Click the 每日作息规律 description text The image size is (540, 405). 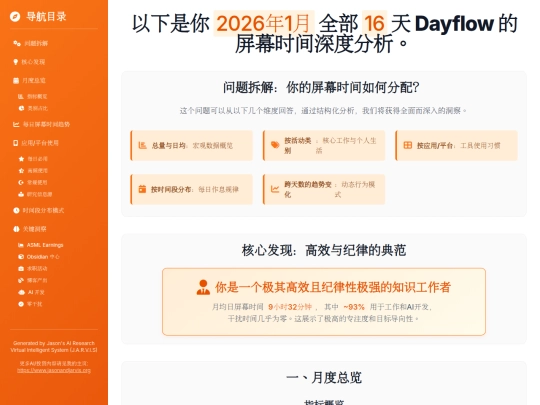(x=218, y=189)
